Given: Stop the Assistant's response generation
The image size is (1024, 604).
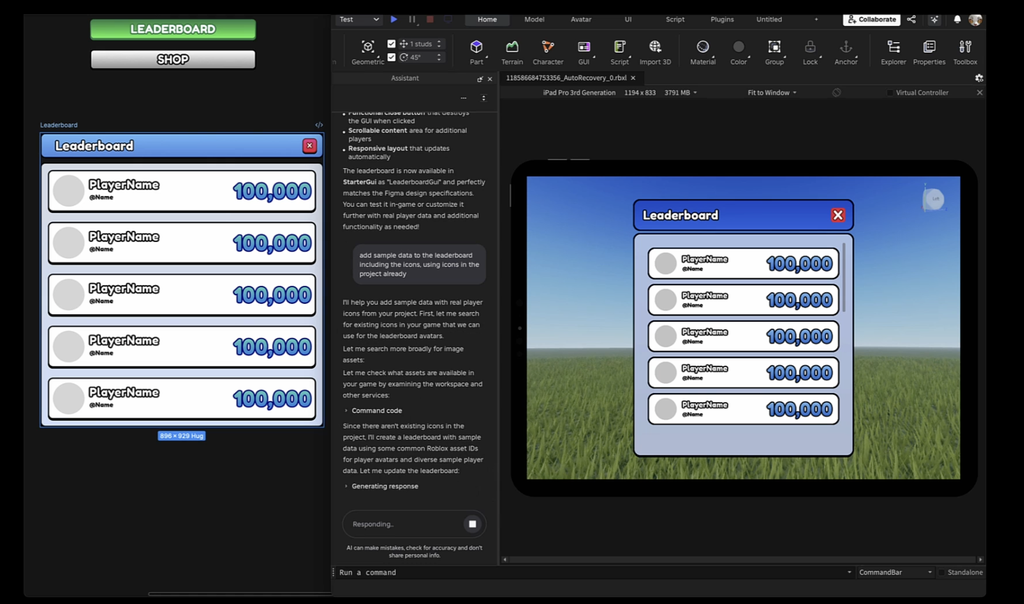Looking at the screenshot, I should tap(473, 524).
